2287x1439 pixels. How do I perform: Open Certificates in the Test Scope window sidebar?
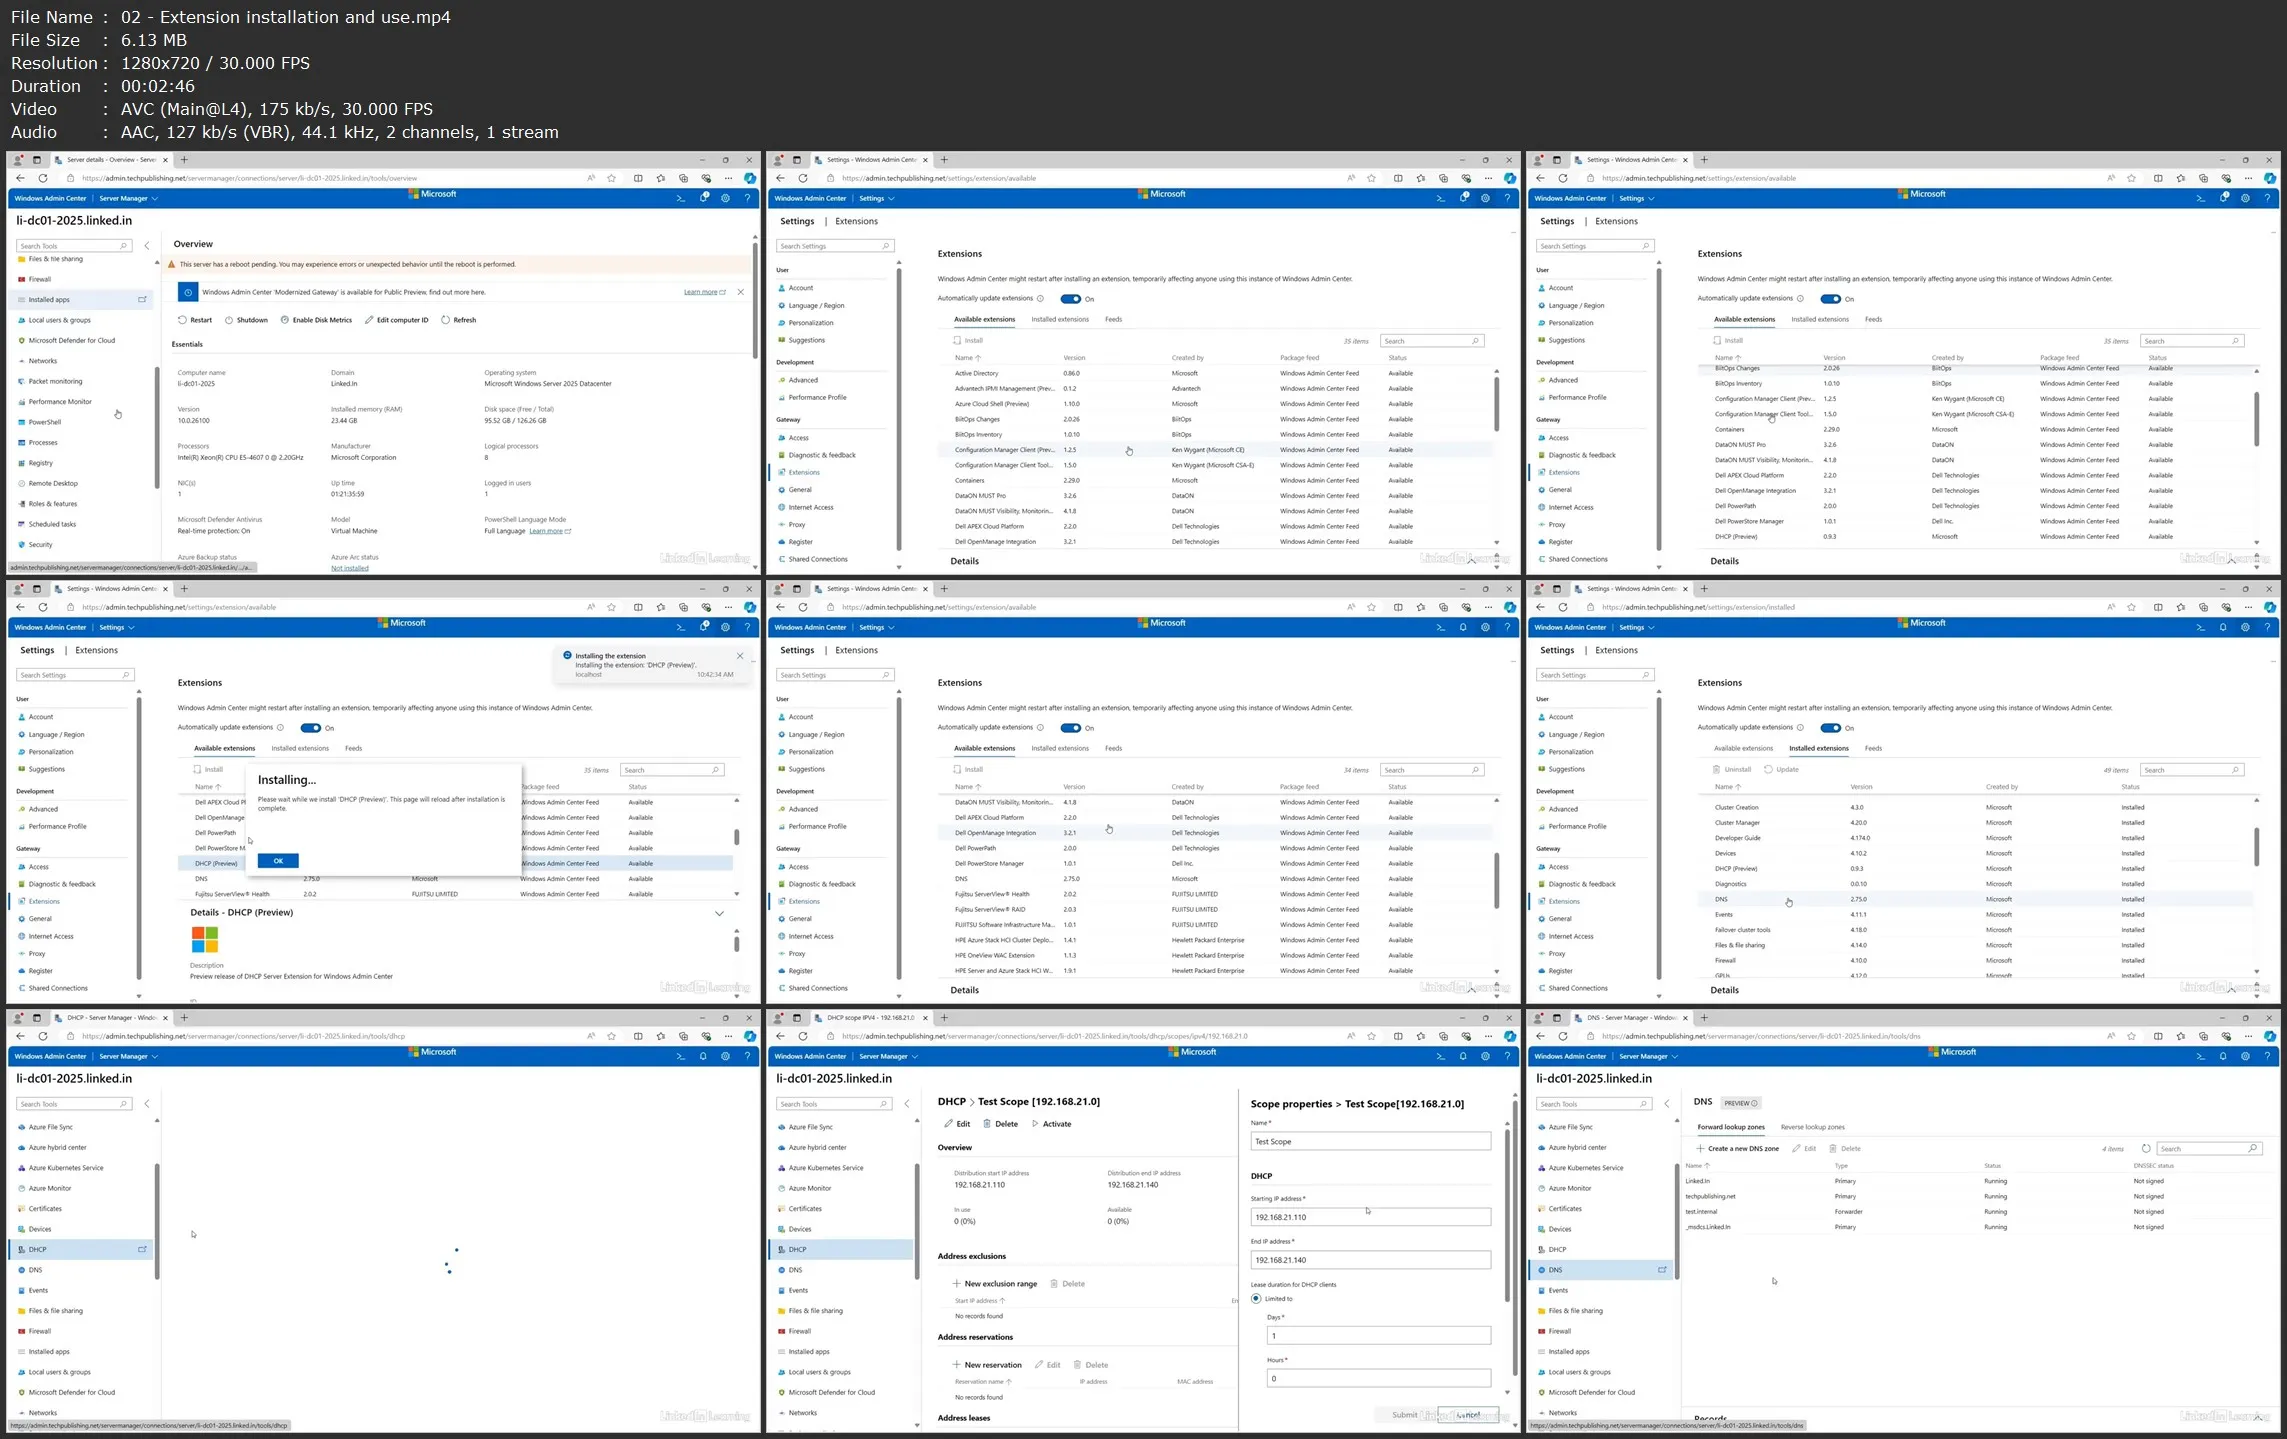[805, 1209]
